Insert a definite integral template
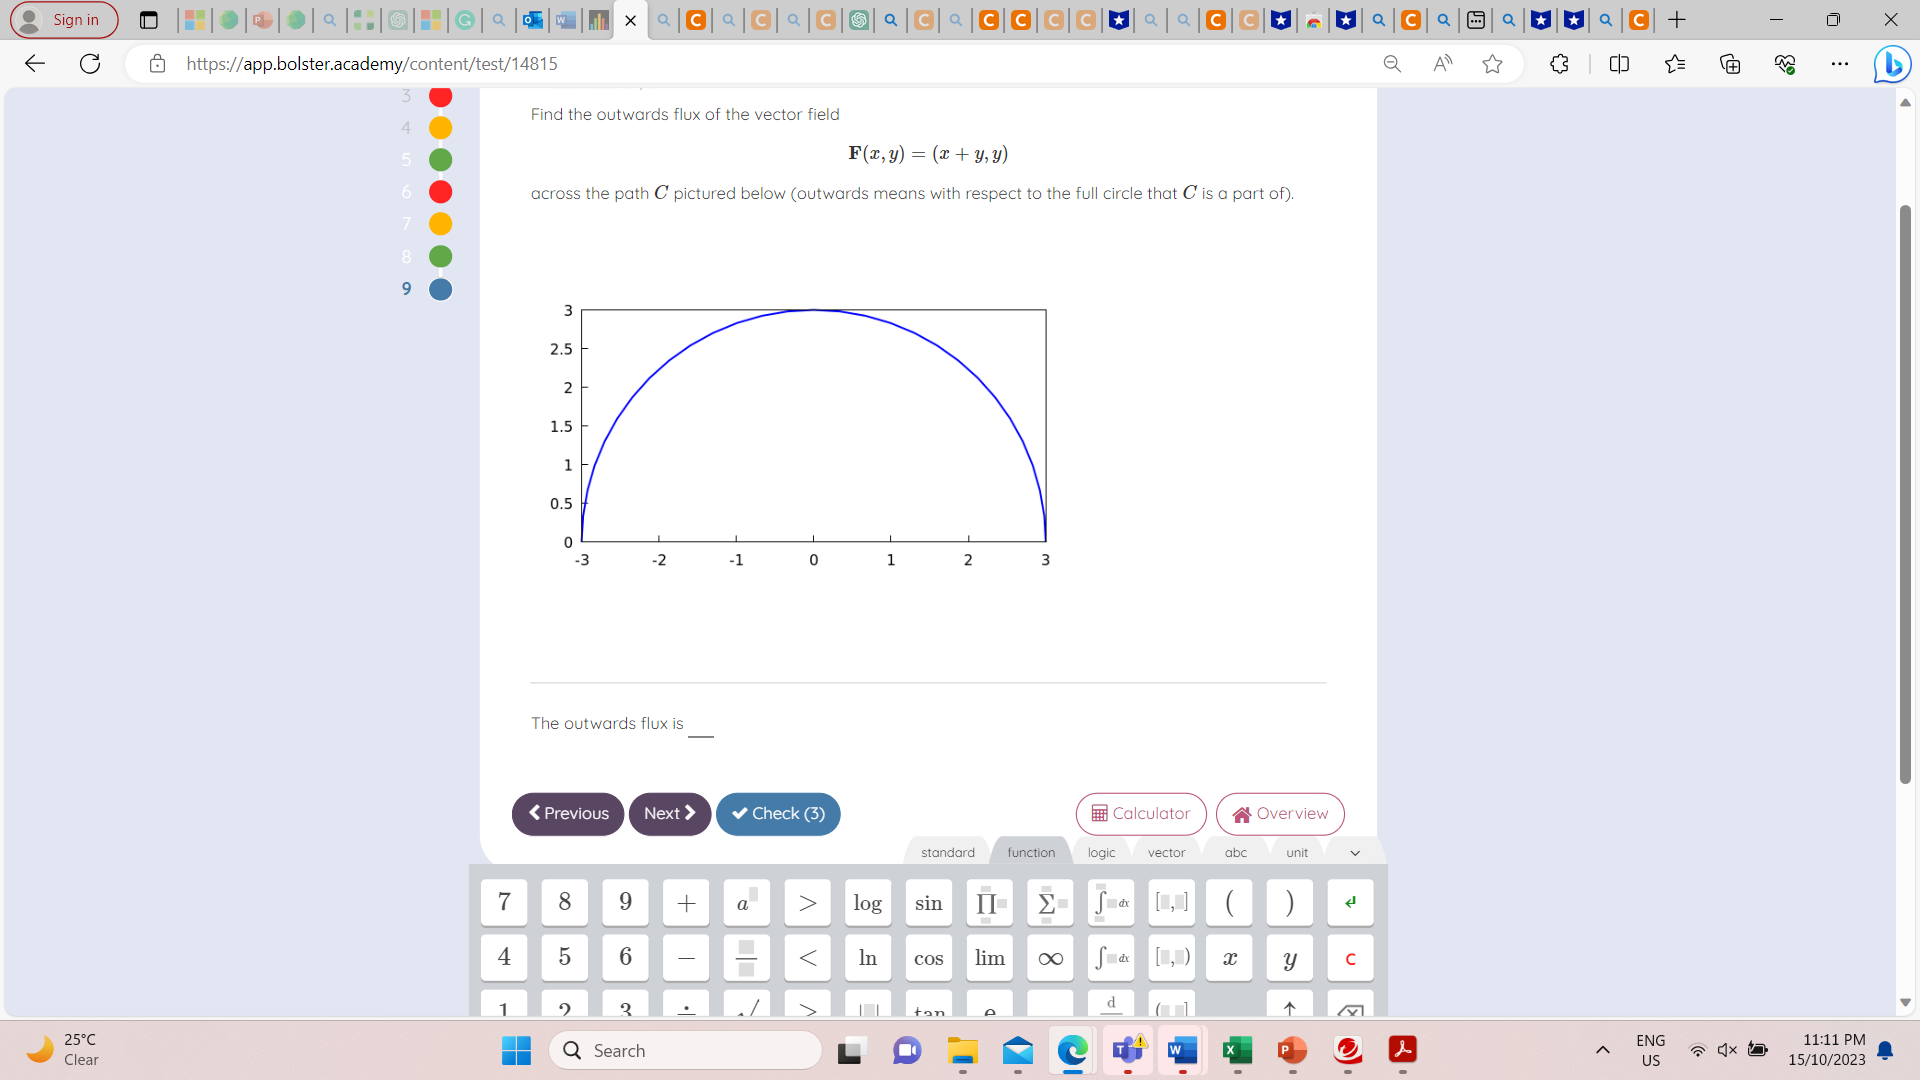 click(1110, 903)
